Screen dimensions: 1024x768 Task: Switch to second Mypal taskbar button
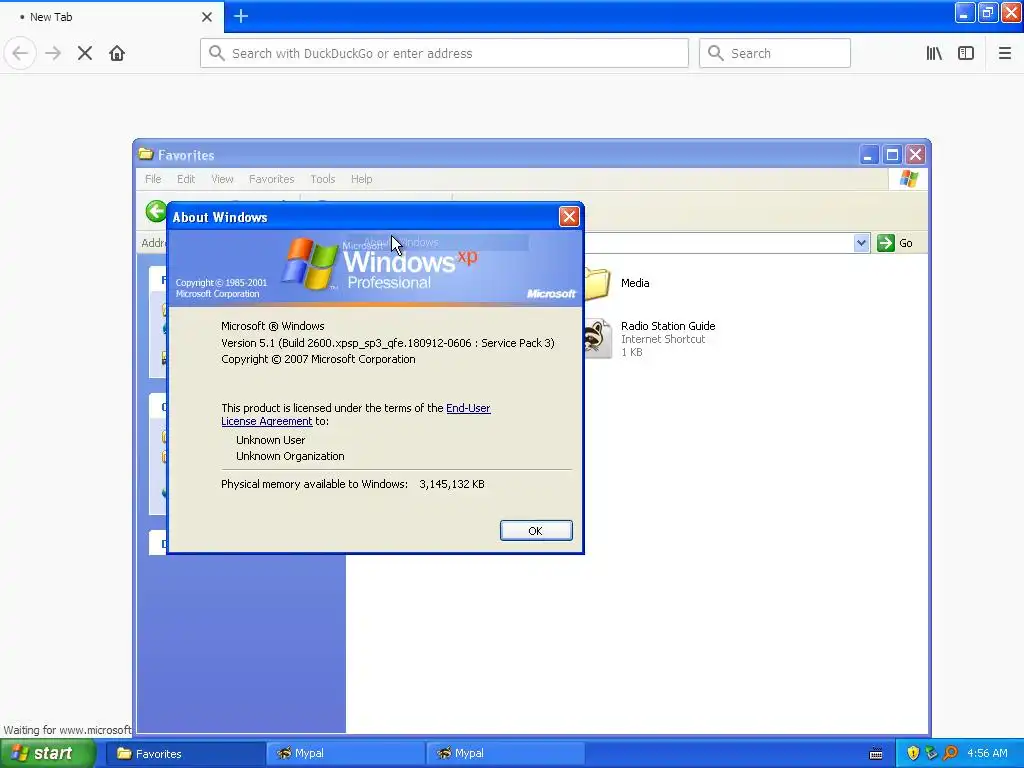click(x=505, y=754)
